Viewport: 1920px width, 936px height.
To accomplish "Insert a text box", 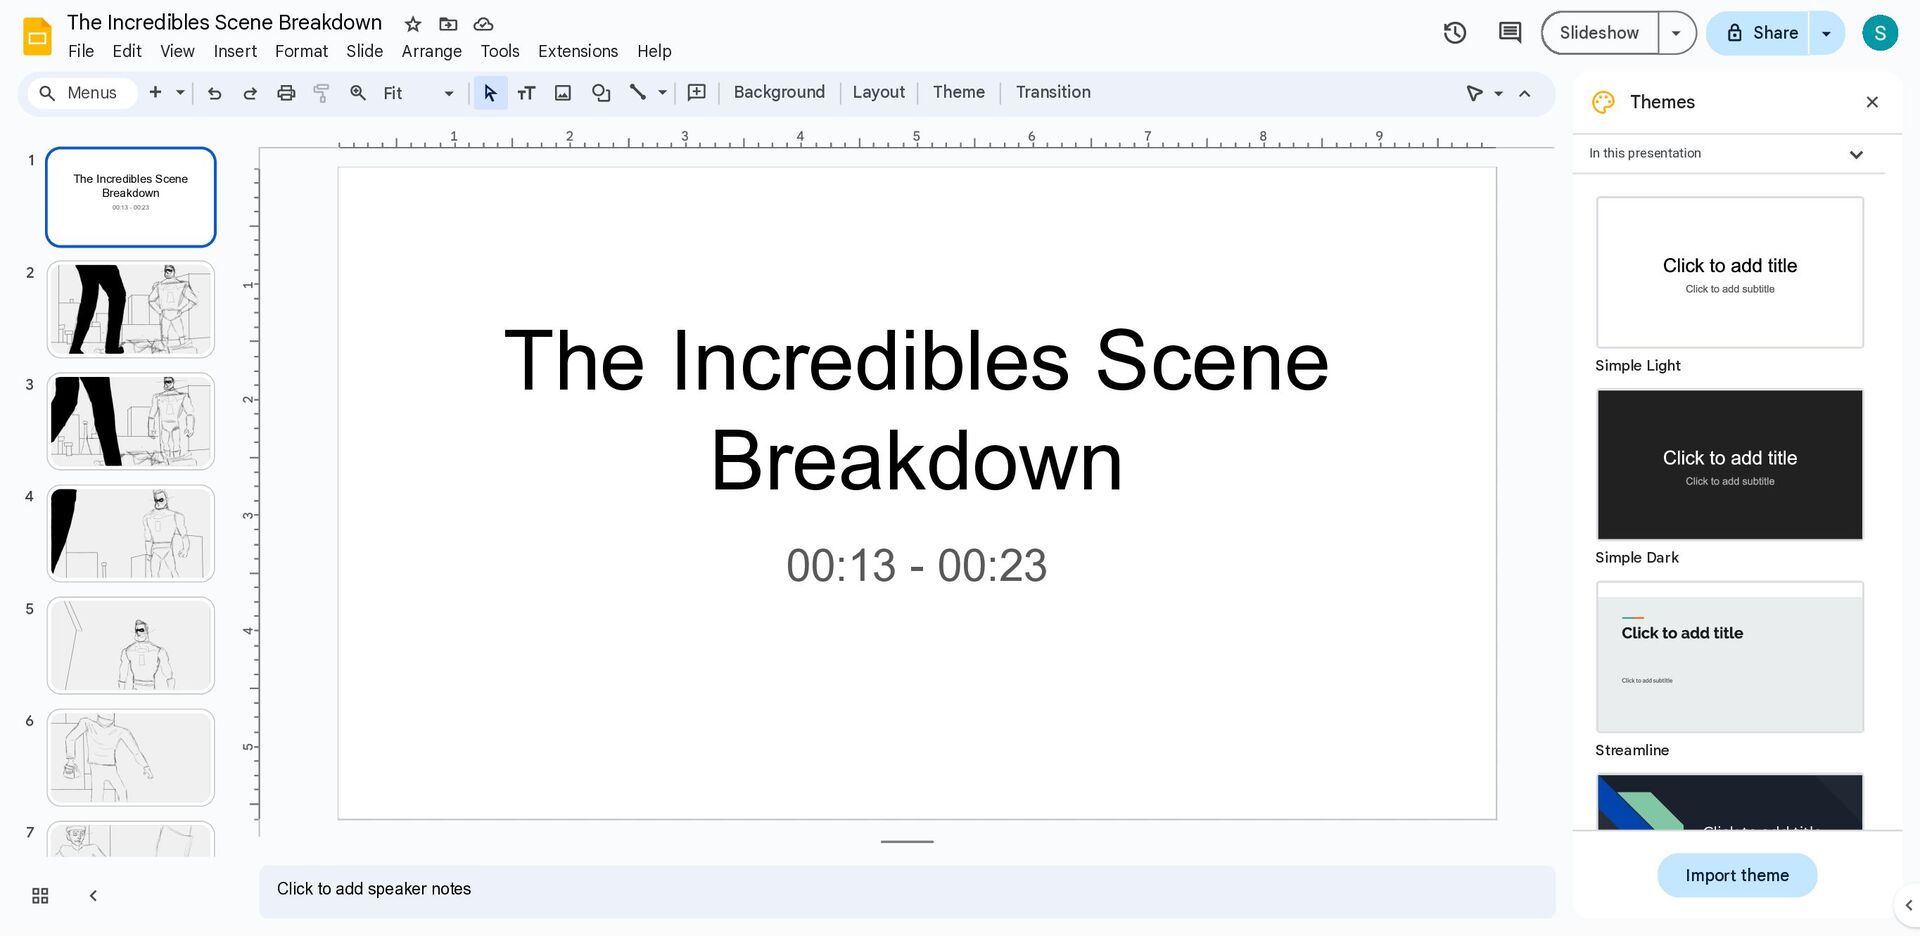I will [x=527, y=93].
